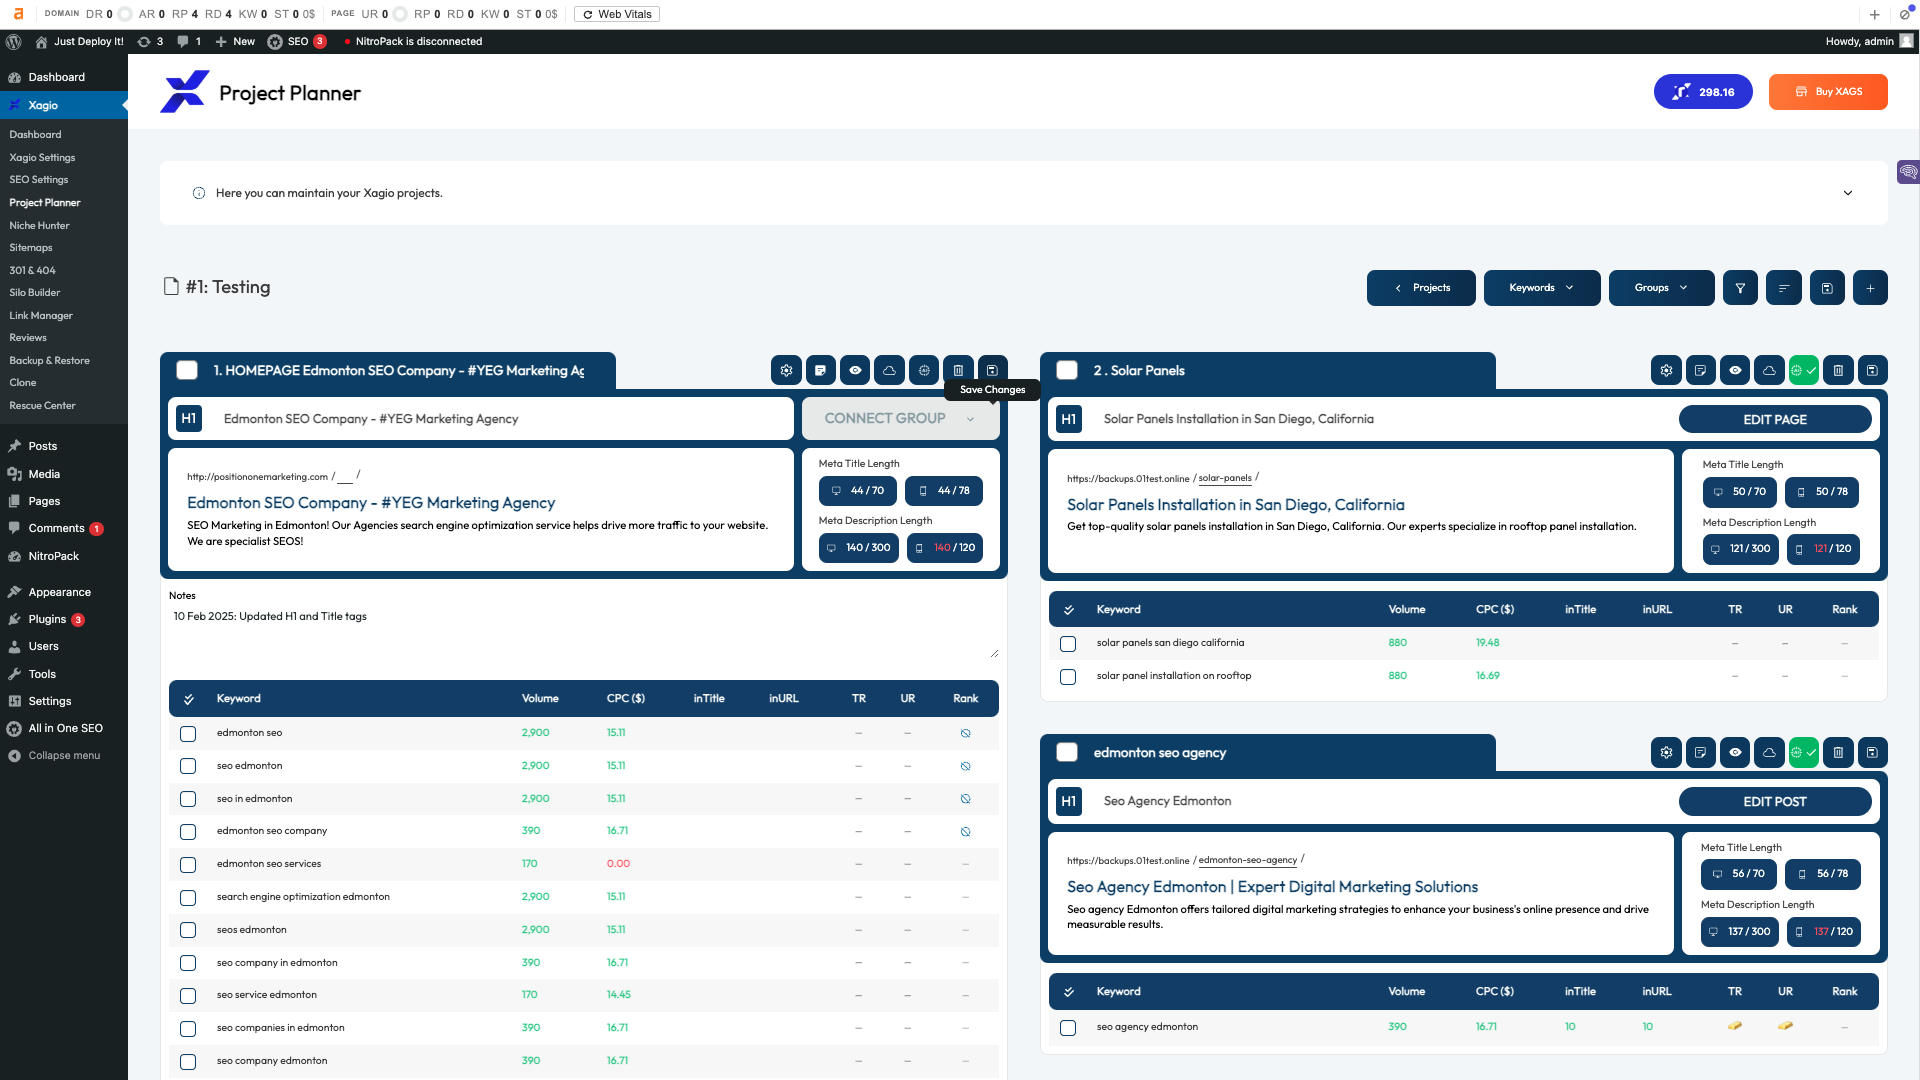Open the Xagio side panel purple icon

[1908, 172]
